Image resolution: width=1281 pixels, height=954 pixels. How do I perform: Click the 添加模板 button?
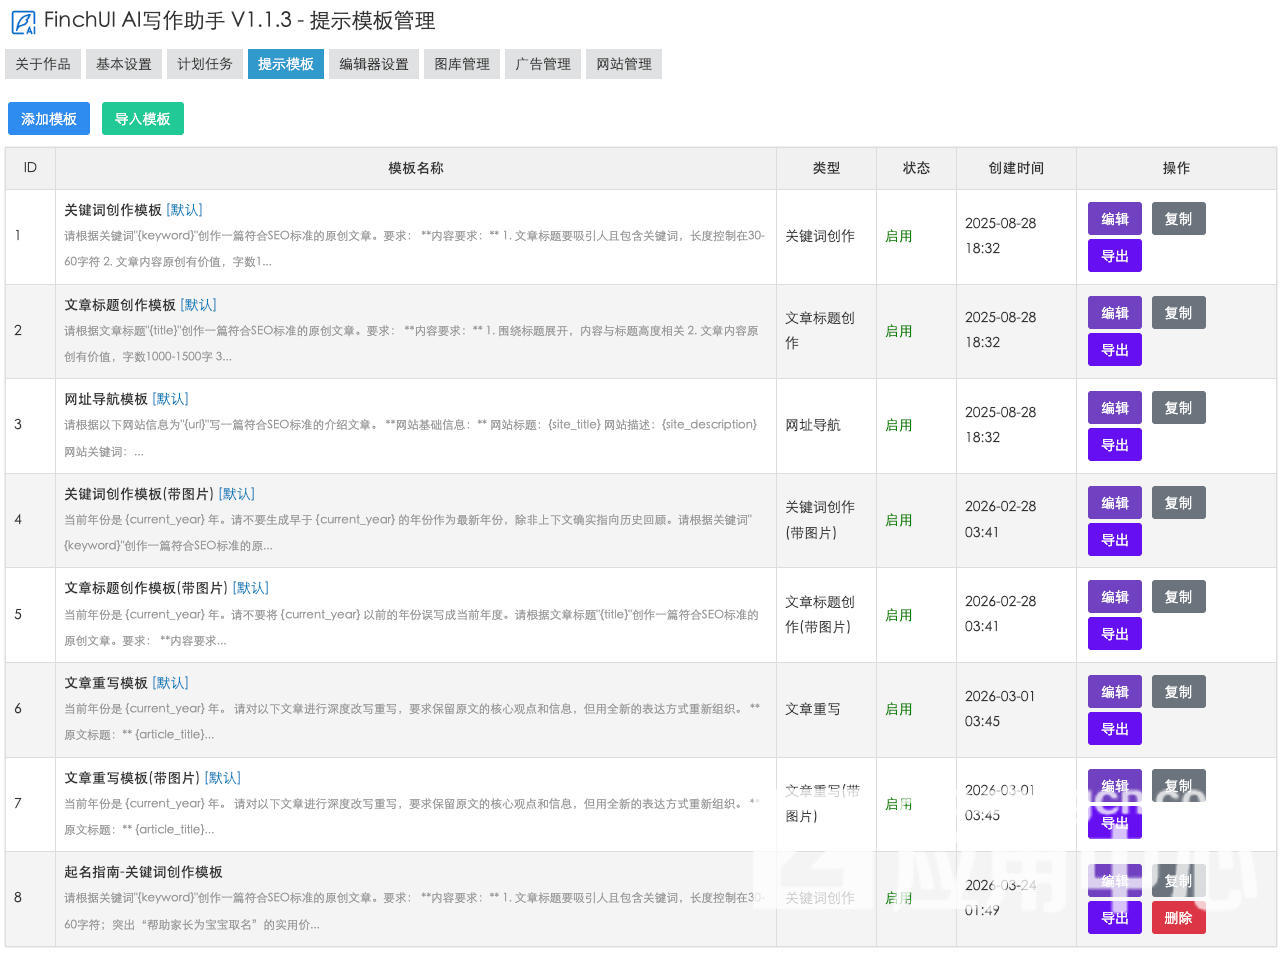click(49, 119)
